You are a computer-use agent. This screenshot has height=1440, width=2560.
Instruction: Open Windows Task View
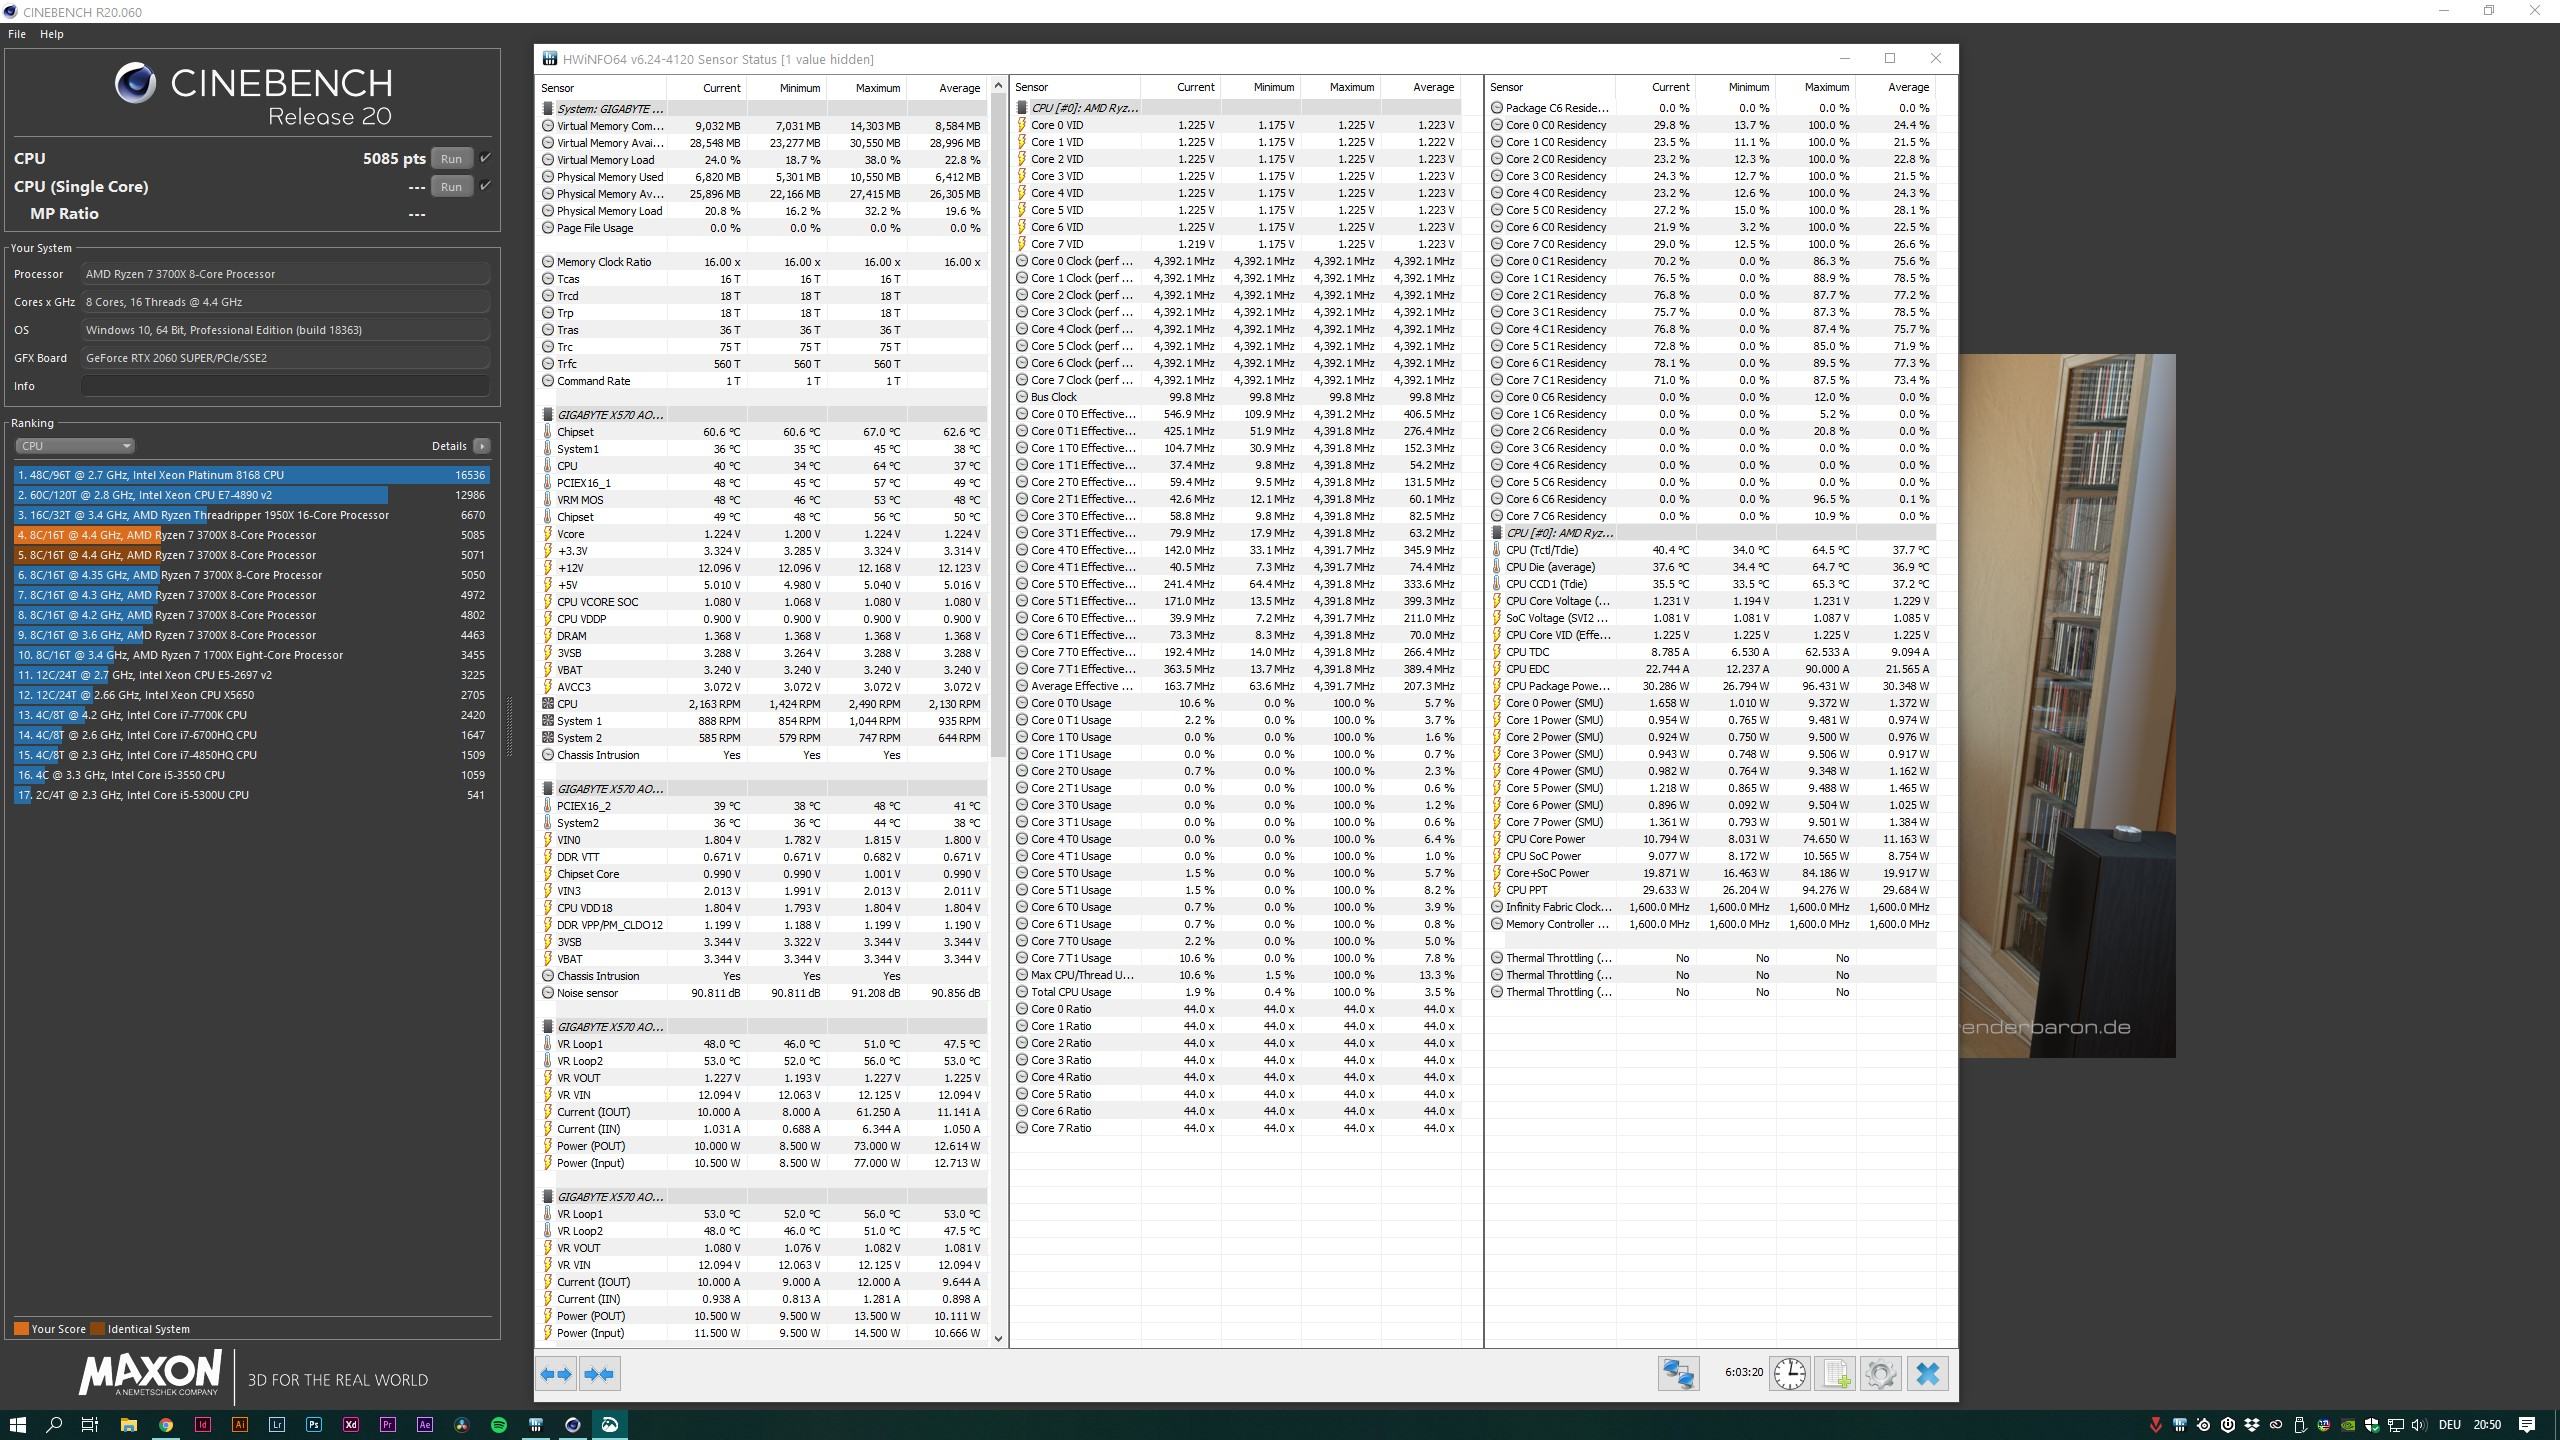coord(89,1424)
